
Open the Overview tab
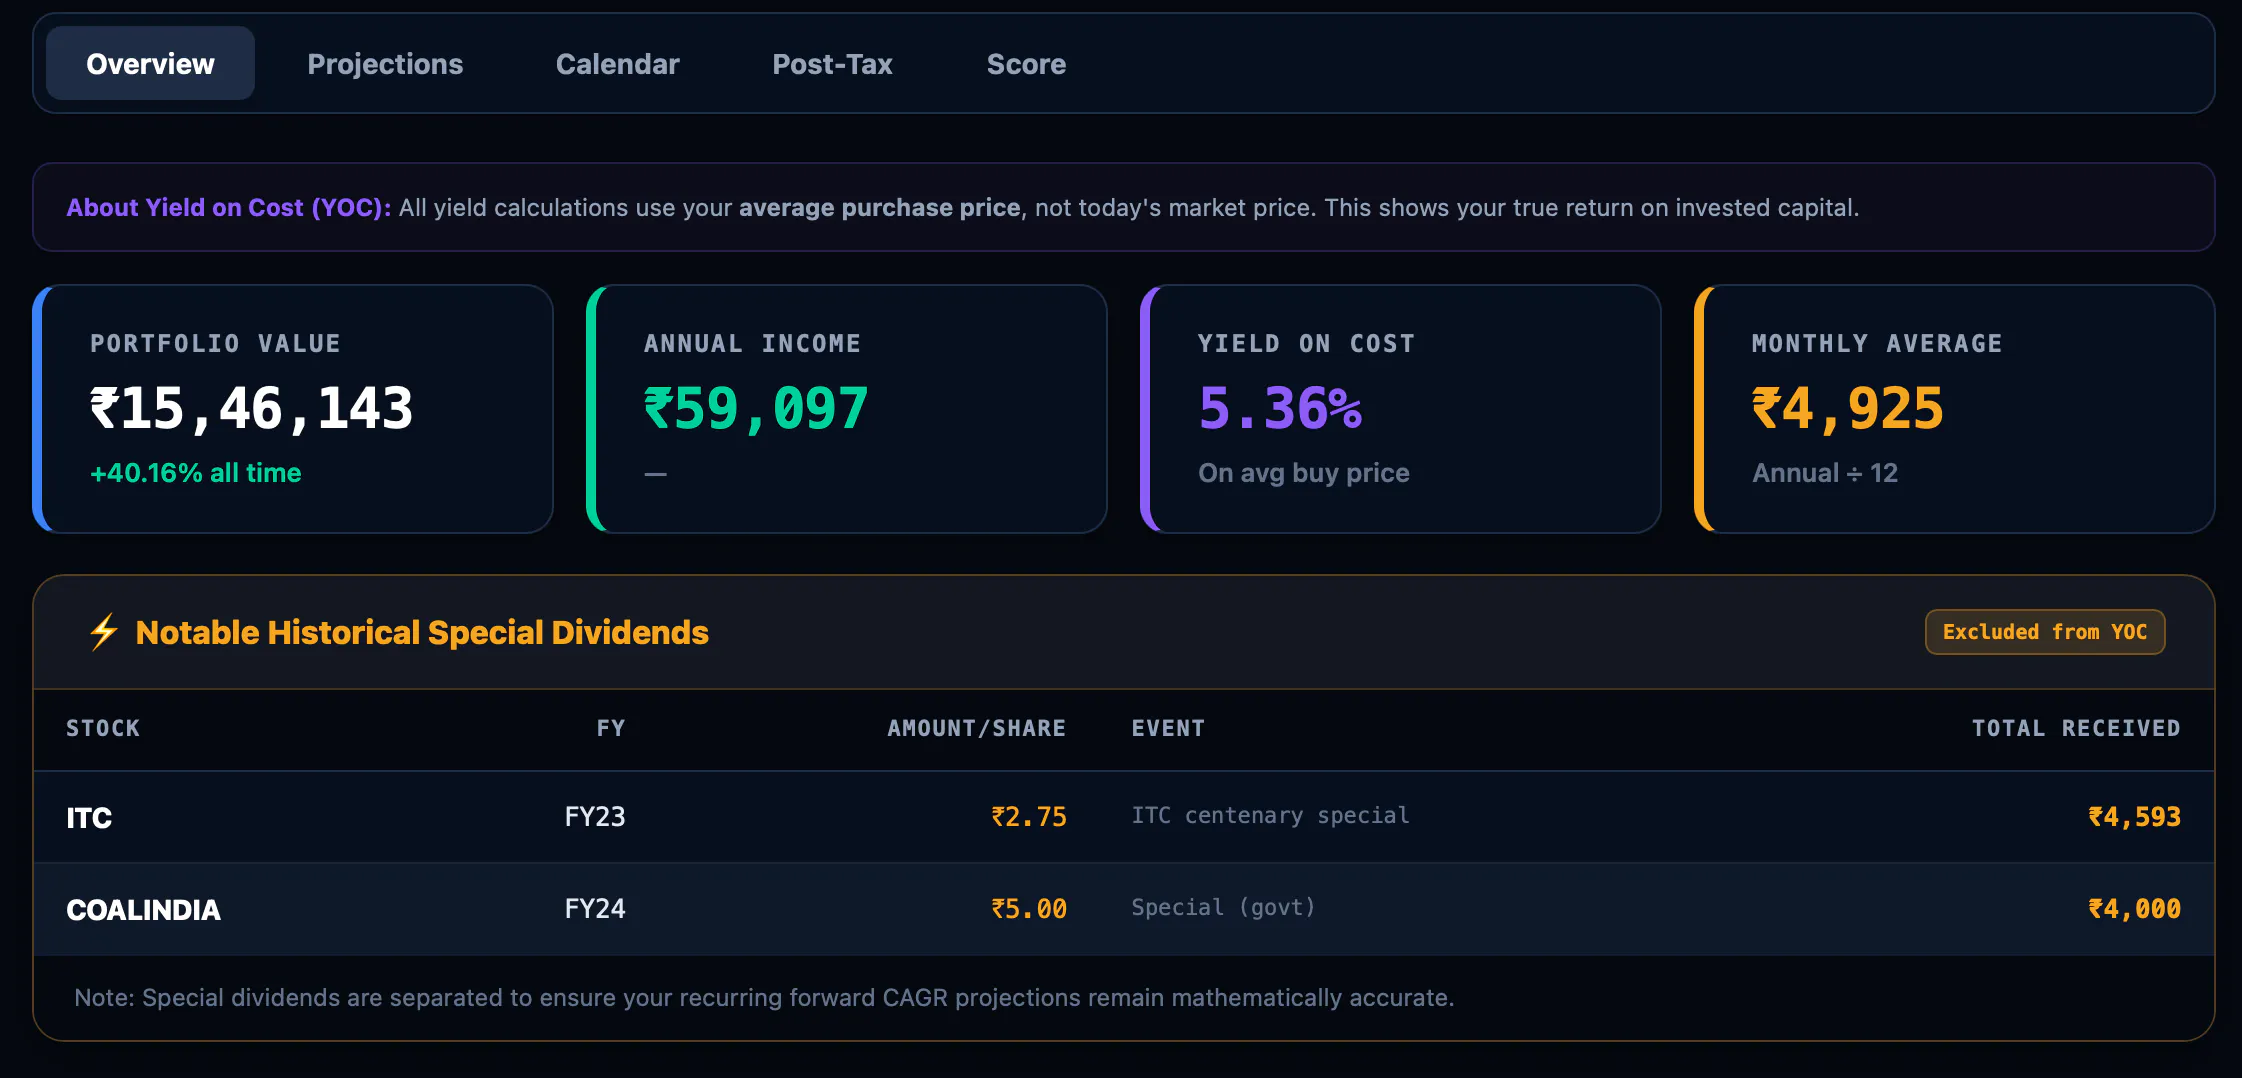(x=150, y=63)
